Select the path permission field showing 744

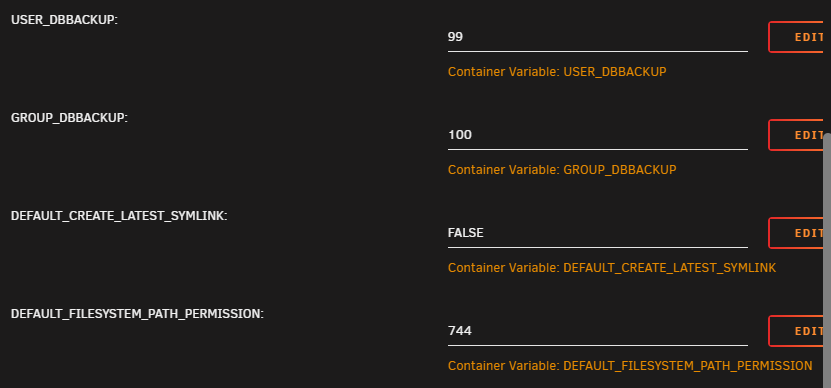pyautogui.click(x=598, y=331)
